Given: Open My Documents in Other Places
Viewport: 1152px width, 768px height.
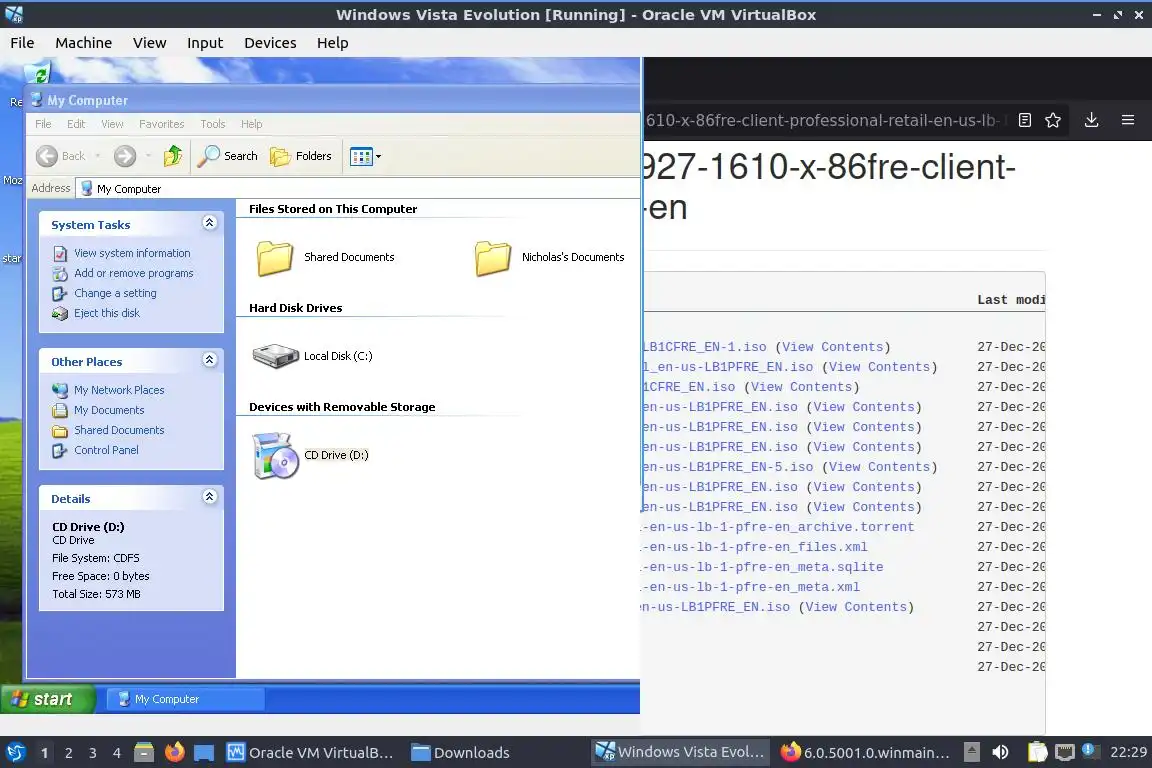Looking at the screenshot, I should (109, 409).
